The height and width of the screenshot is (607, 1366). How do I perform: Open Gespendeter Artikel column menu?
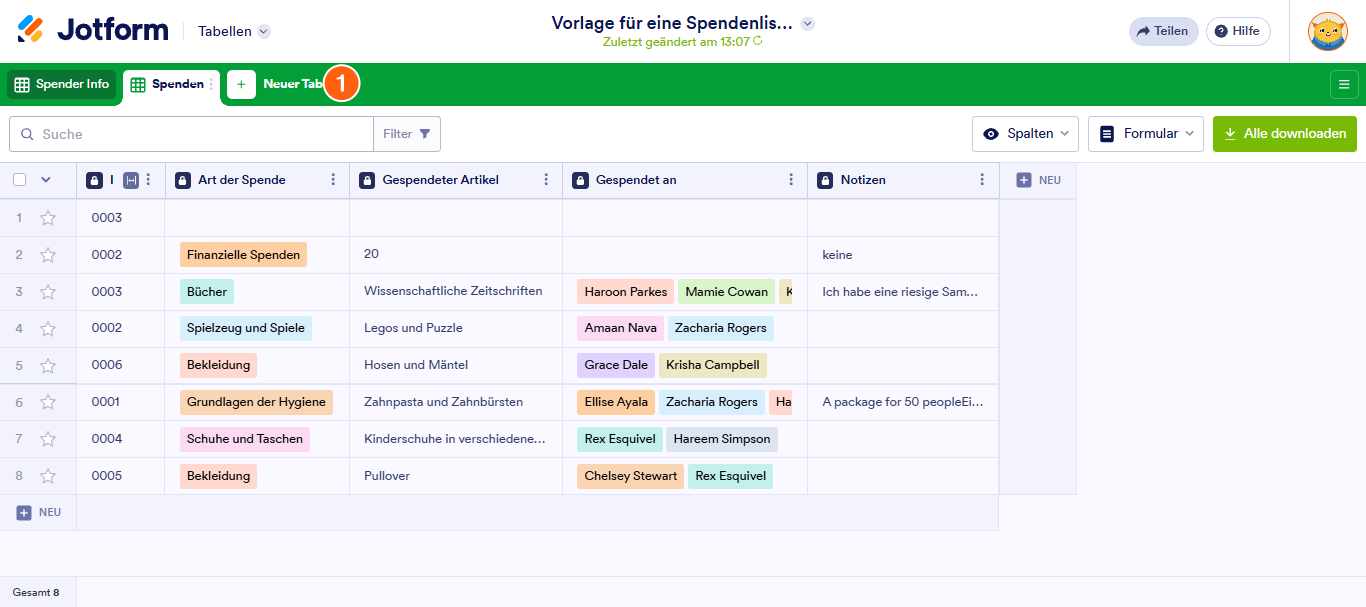[x=546, y=180]
